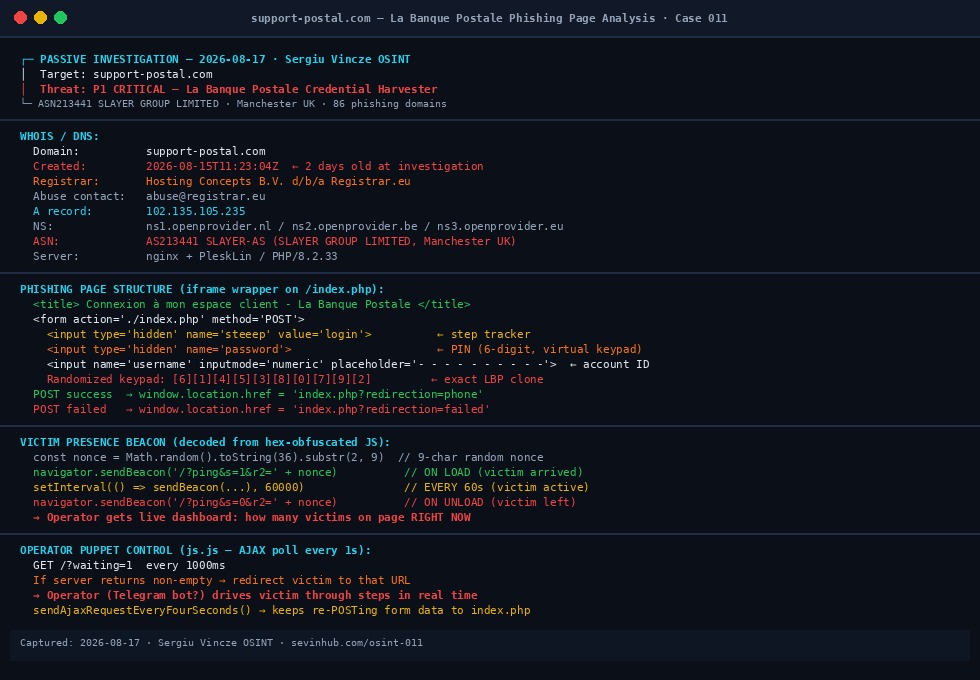Image resolution: width=980 pixels, height=680 pixels.
Task: Click the input name='username' line
Action: point(301,364)
